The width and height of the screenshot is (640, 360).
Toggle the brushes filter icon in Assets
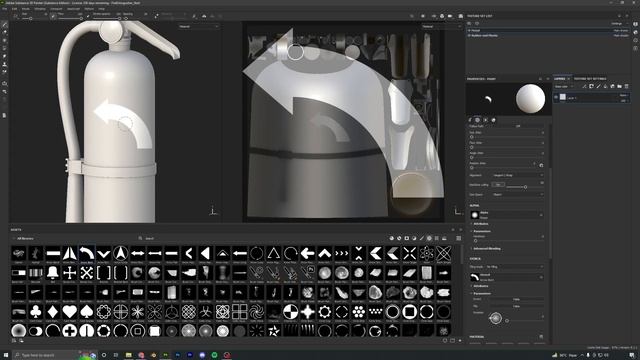tap(422, 238)
